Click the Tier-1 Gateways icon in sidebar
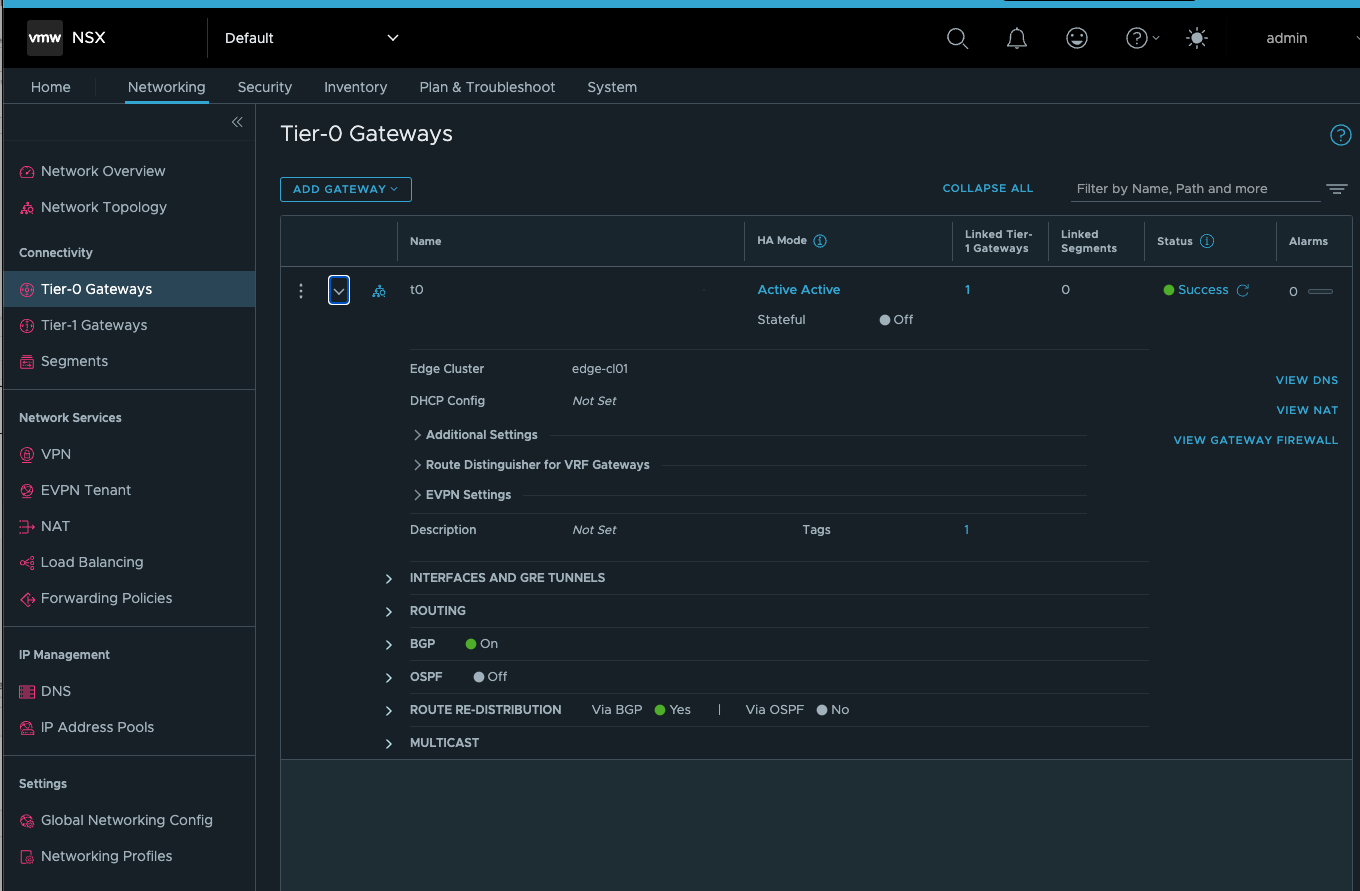Screen dimensions: 1360x891 click(27, 326)
